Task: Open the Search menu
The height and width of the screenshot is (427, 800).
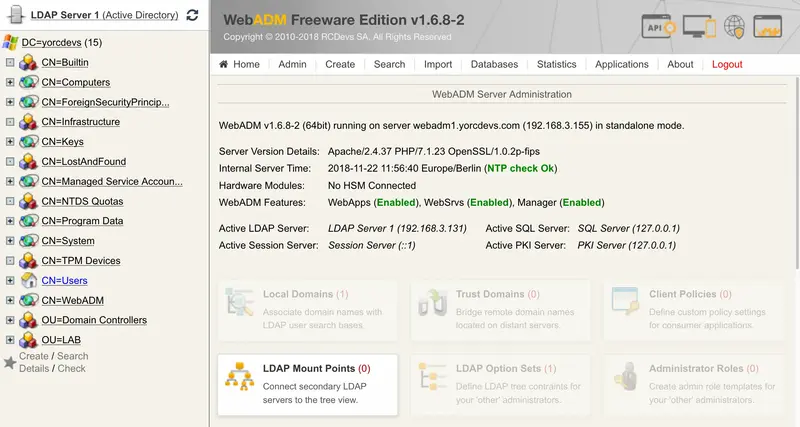Action: pos(389,64)
